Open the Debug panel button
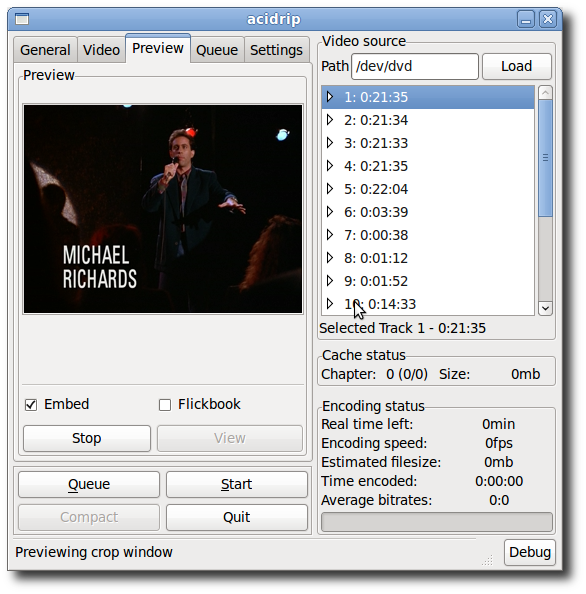This screenshot has height=594, width=586. (530, 552)
